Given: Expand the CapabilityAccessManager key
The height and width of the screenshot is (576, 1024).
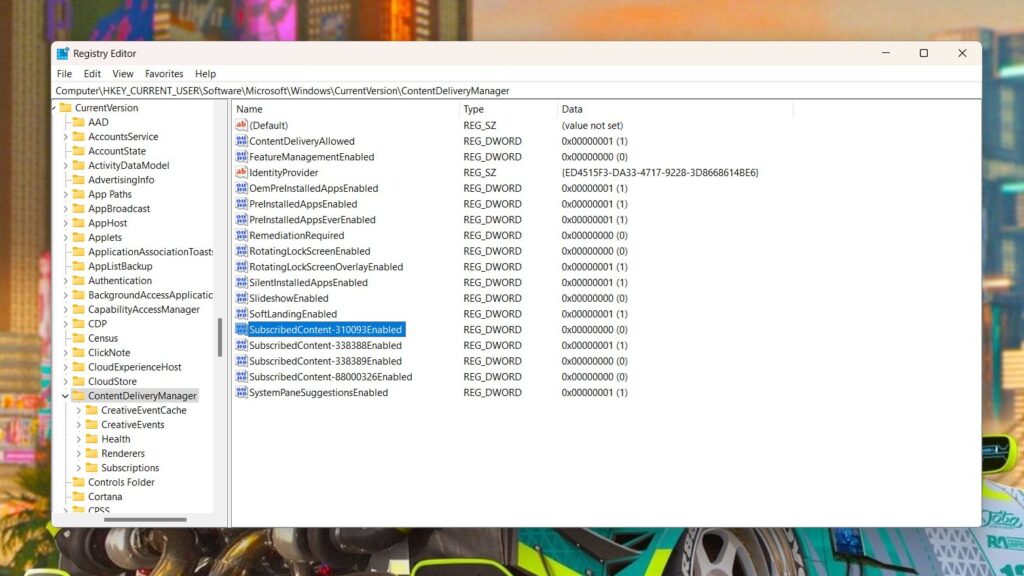Looking at the screenshot, I should tap(65, 310).
